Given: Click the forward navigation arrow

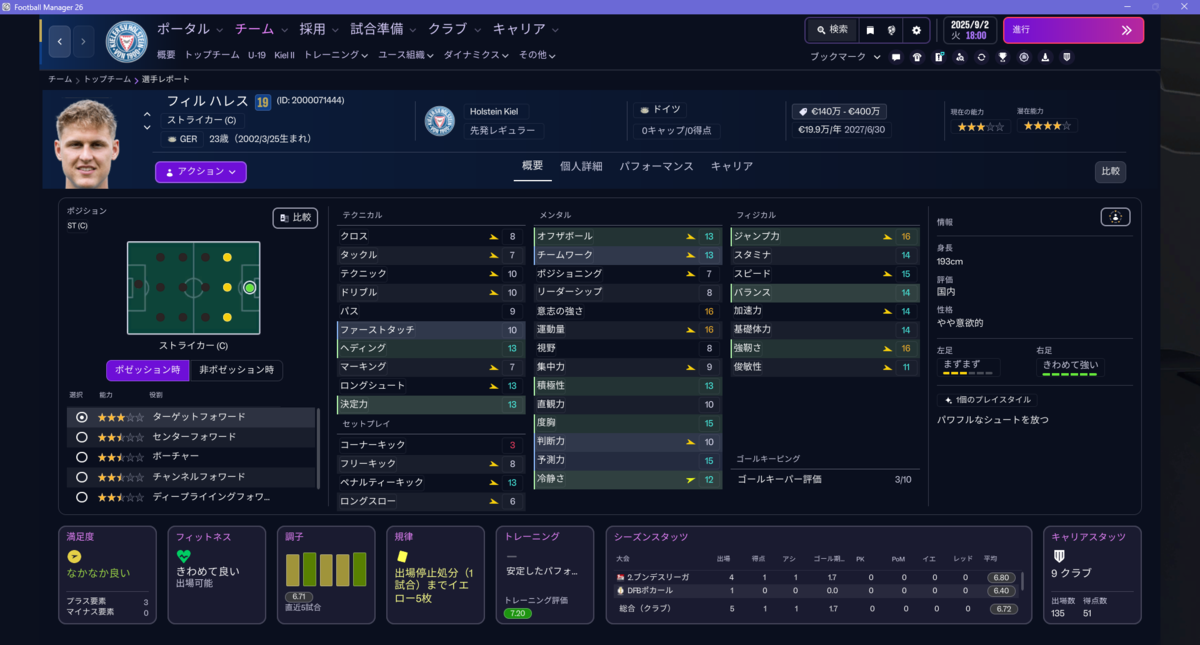Looking at the screenshot, I should (x=83, y=42).
